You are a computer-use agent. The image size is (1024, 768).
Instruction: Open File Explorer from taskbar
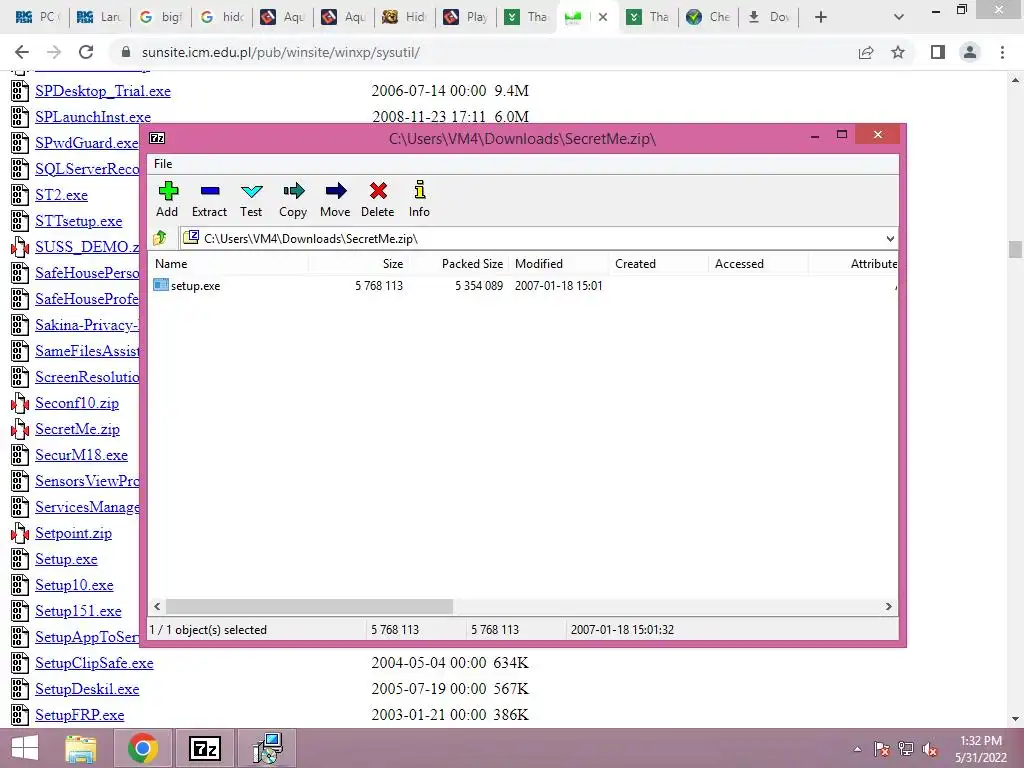(81, 748)
